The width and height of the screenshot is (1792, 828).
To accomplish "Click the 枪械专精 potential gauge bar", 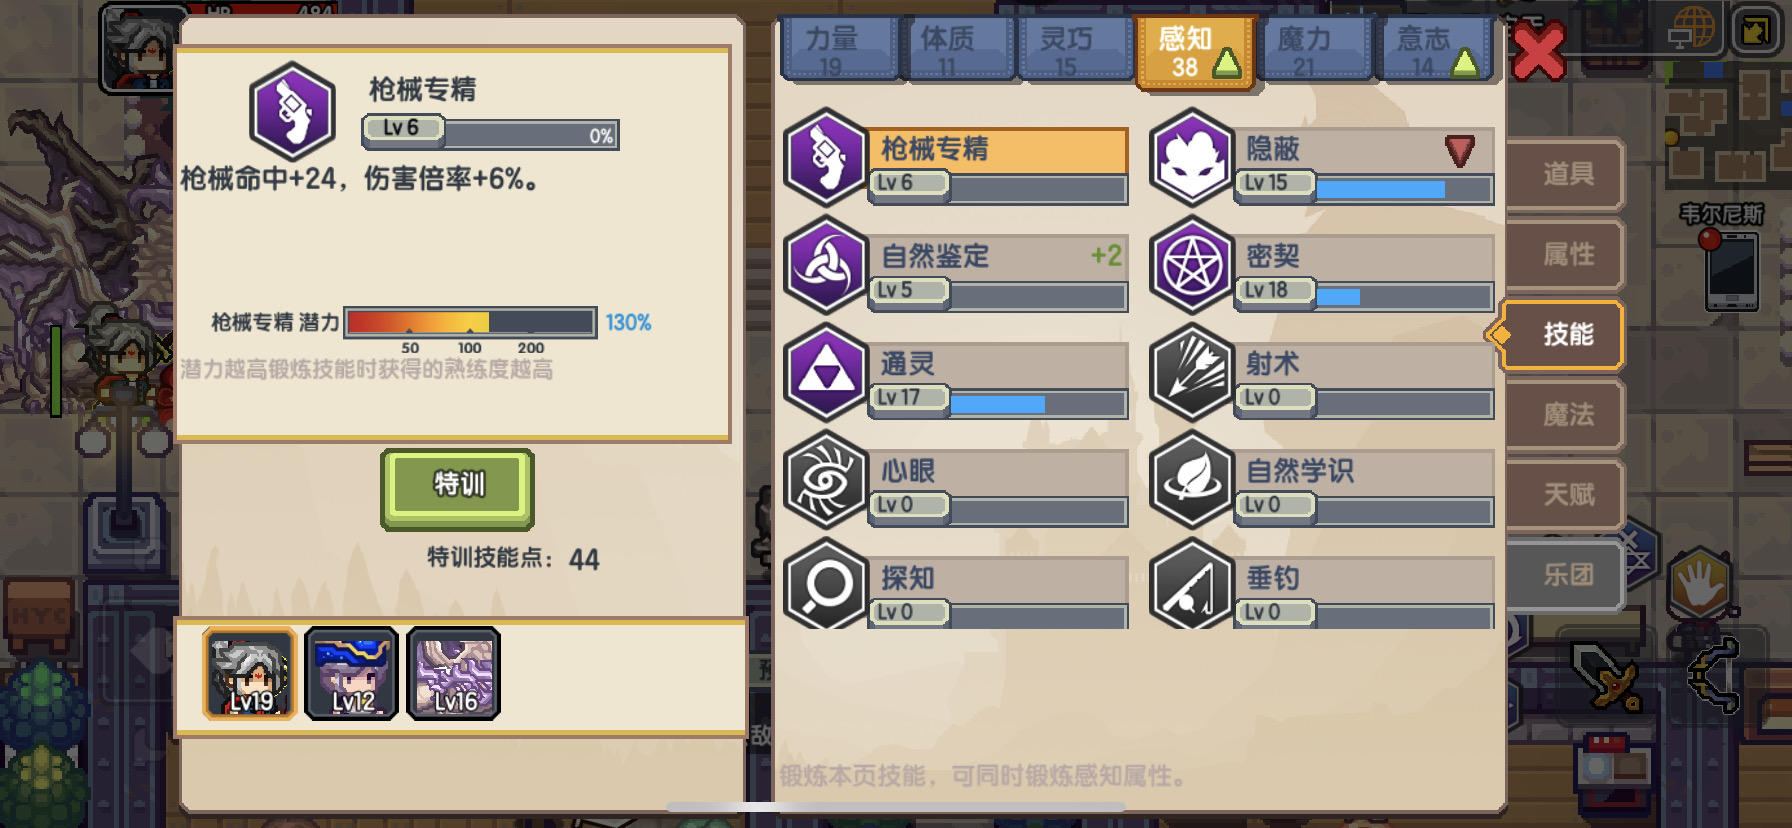I will [470, 322].
